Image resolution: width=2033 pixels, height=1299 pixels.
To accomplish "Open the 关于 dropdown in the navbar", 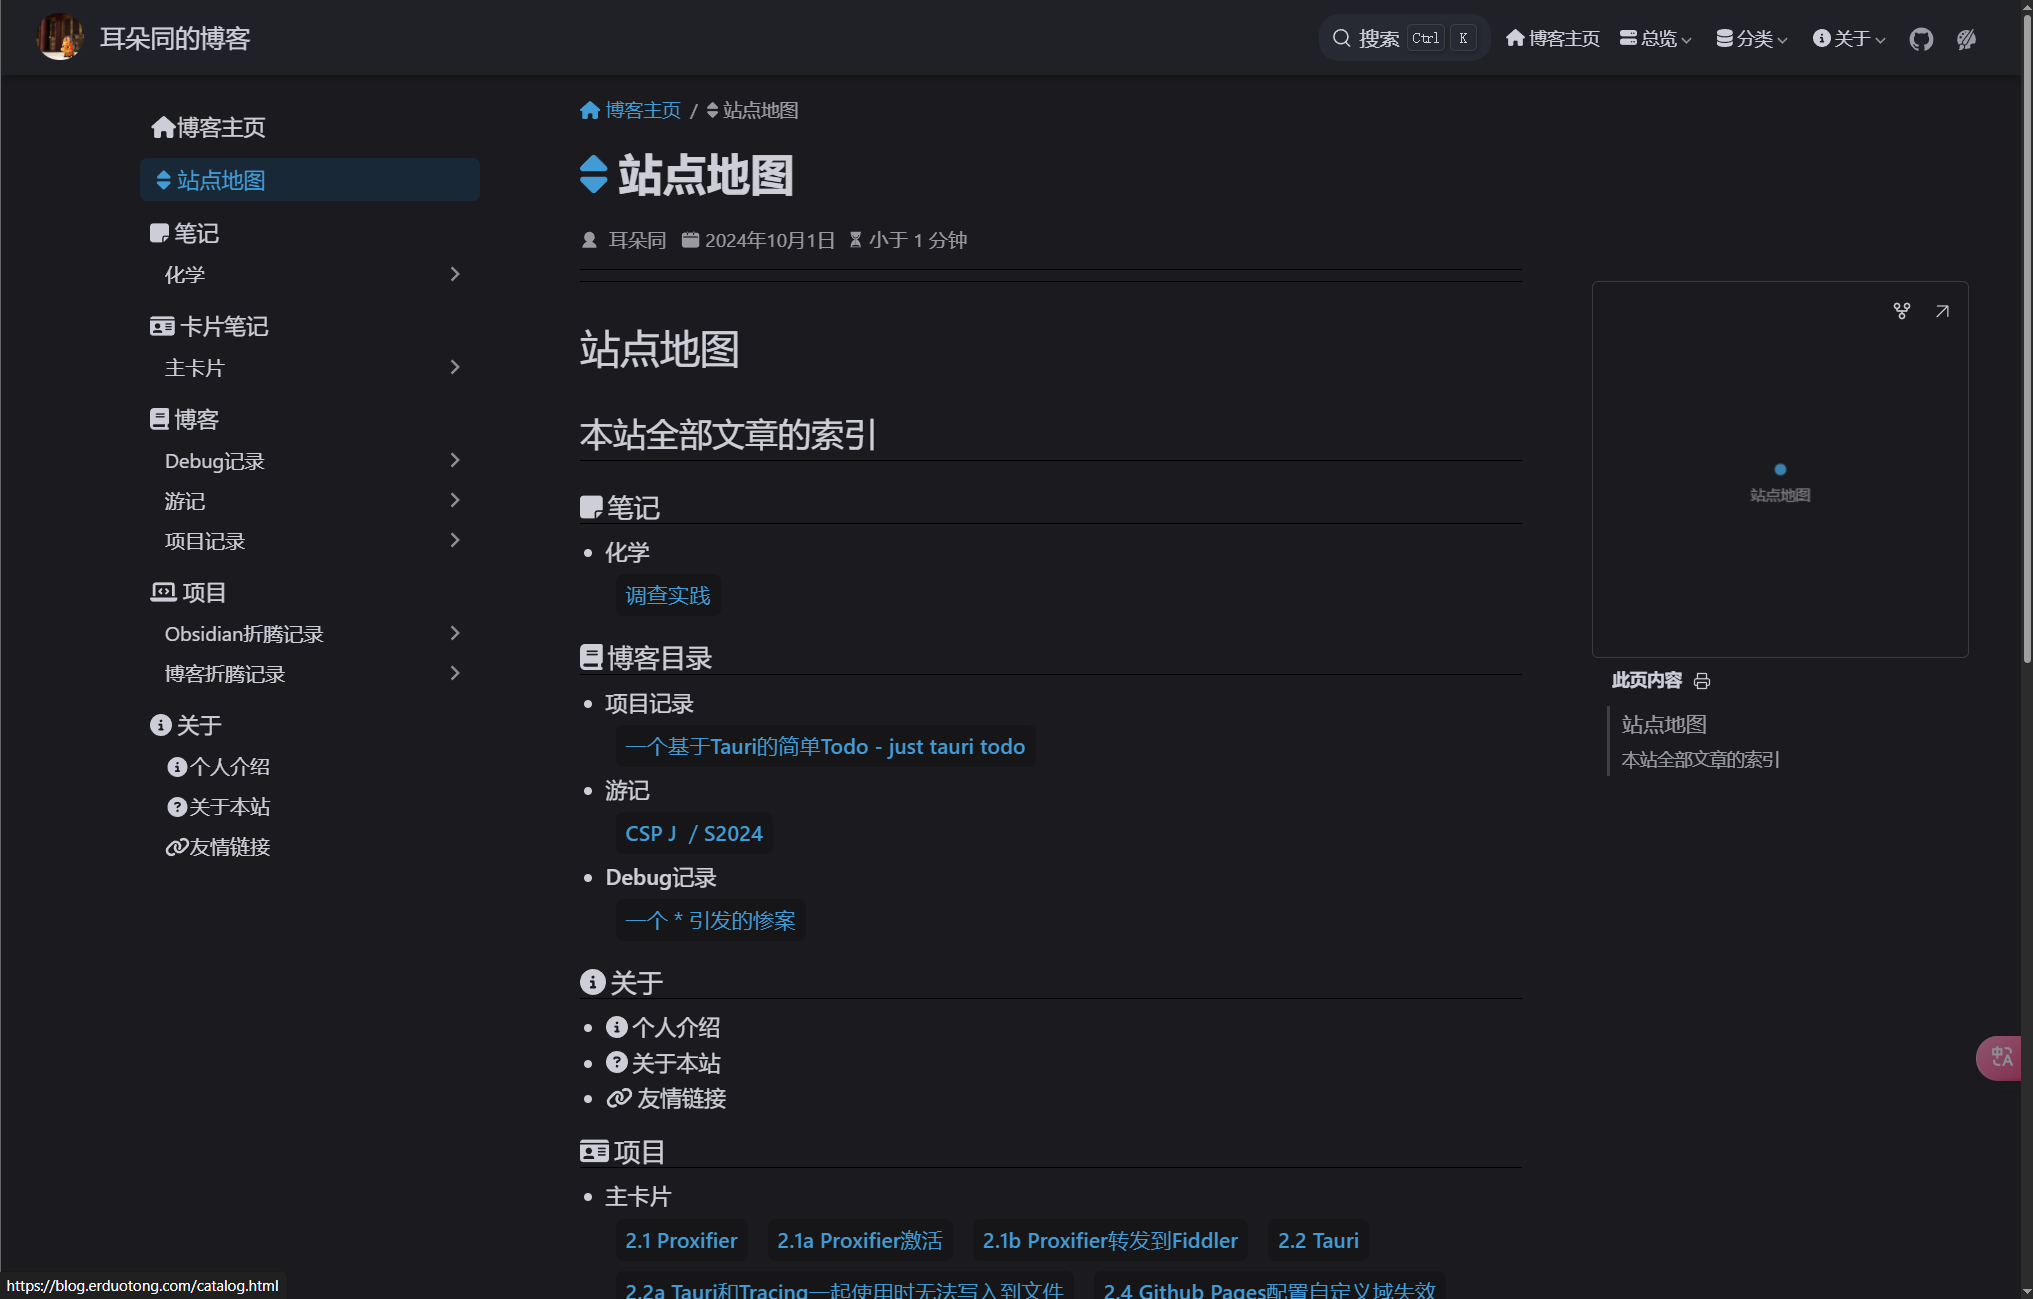I will (1848, 38).
